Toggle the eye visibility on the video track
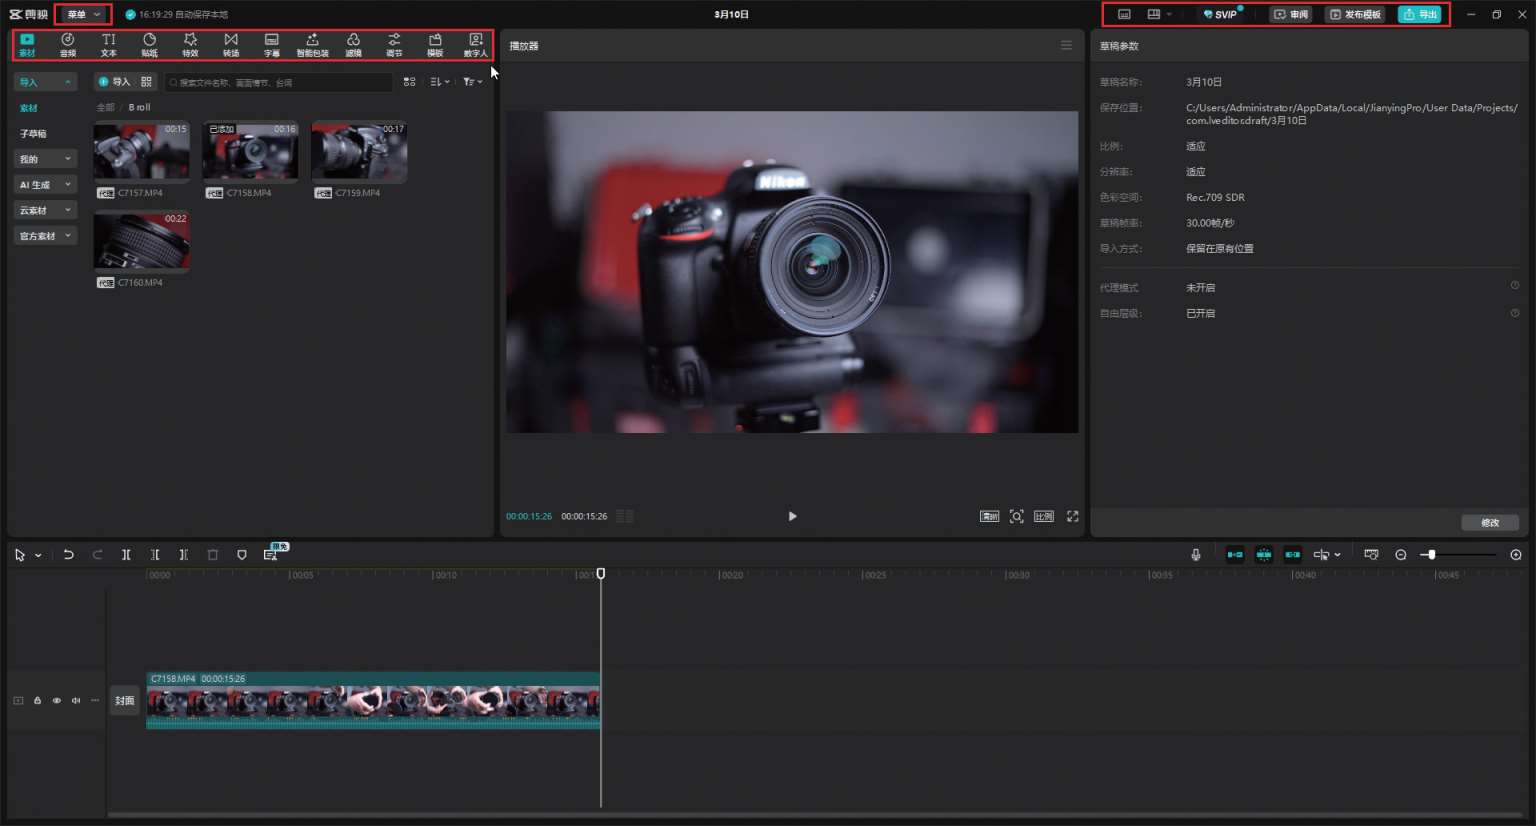Viewport: 1536px width, 826px height. [x=57, y=701]
